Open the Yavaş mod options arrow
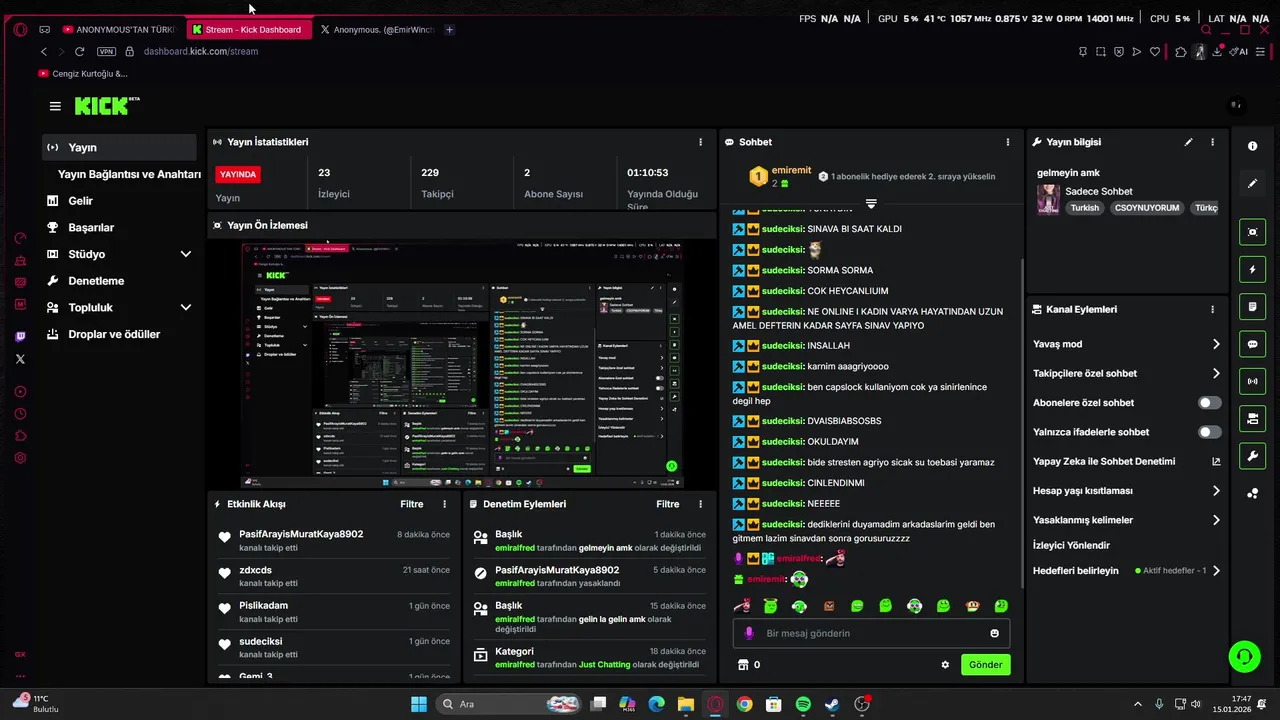 pyautogui.click(x=1216, y=344)
